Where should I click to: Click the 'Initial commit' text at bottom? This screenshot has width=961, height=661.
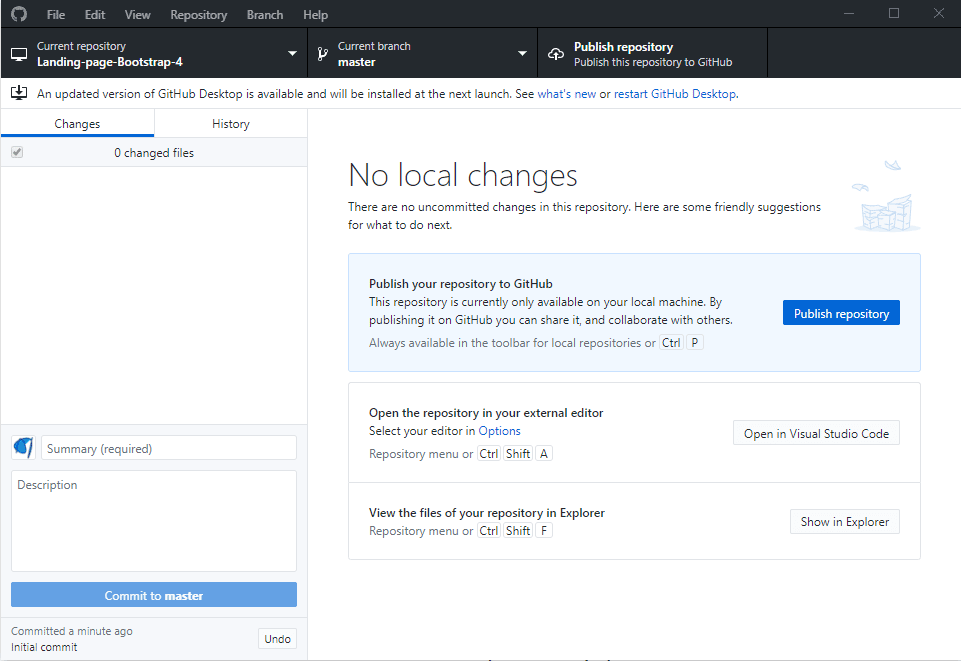44,647
